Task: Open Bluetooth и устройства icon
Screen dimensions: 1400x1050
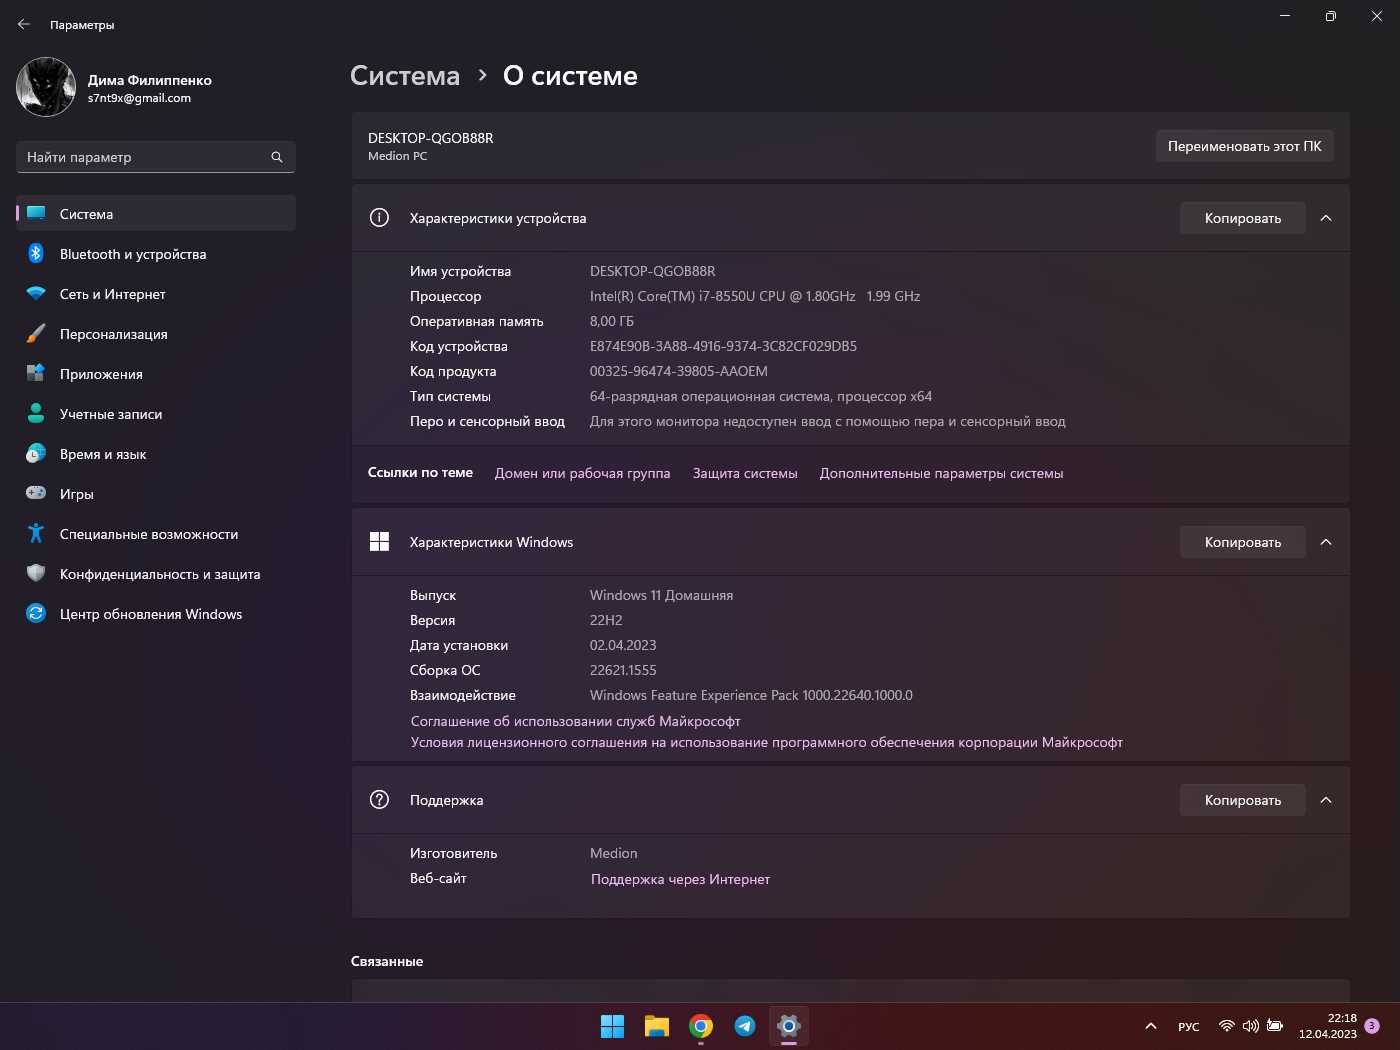Action: point(36,254)
